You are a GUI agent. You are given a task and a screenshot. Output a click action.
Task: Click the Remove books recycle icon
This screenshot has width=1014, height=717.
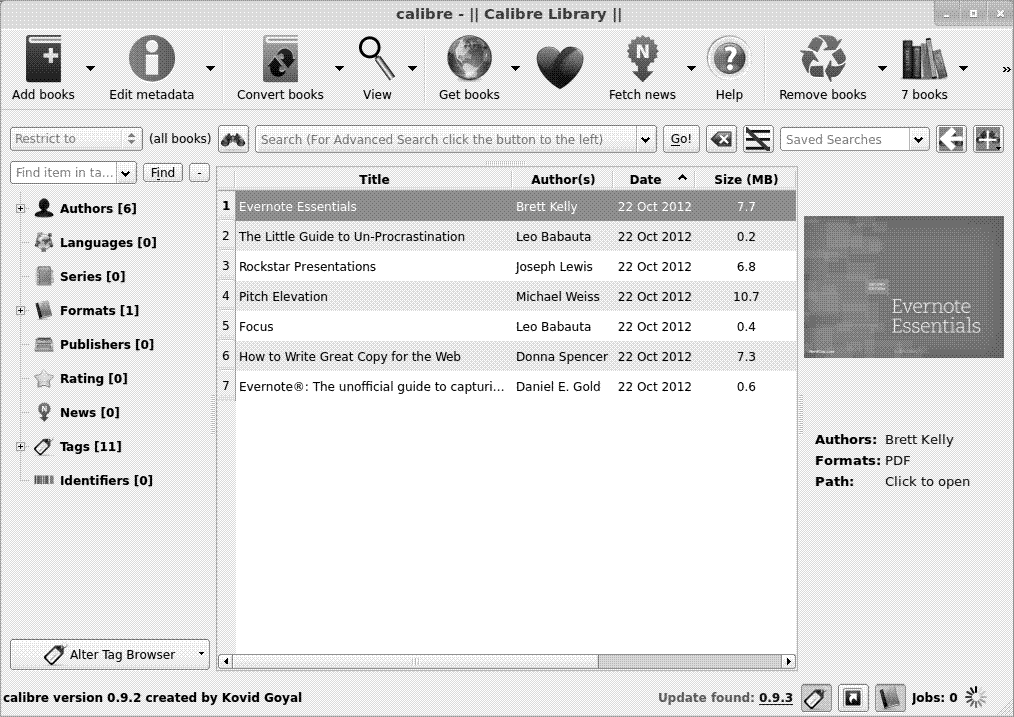coord(823,59)
